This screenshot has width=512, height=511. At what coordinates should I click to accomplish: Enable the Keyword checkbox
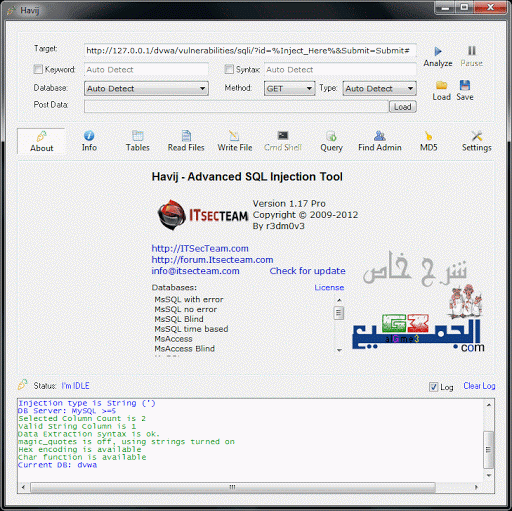pos(38,69)
